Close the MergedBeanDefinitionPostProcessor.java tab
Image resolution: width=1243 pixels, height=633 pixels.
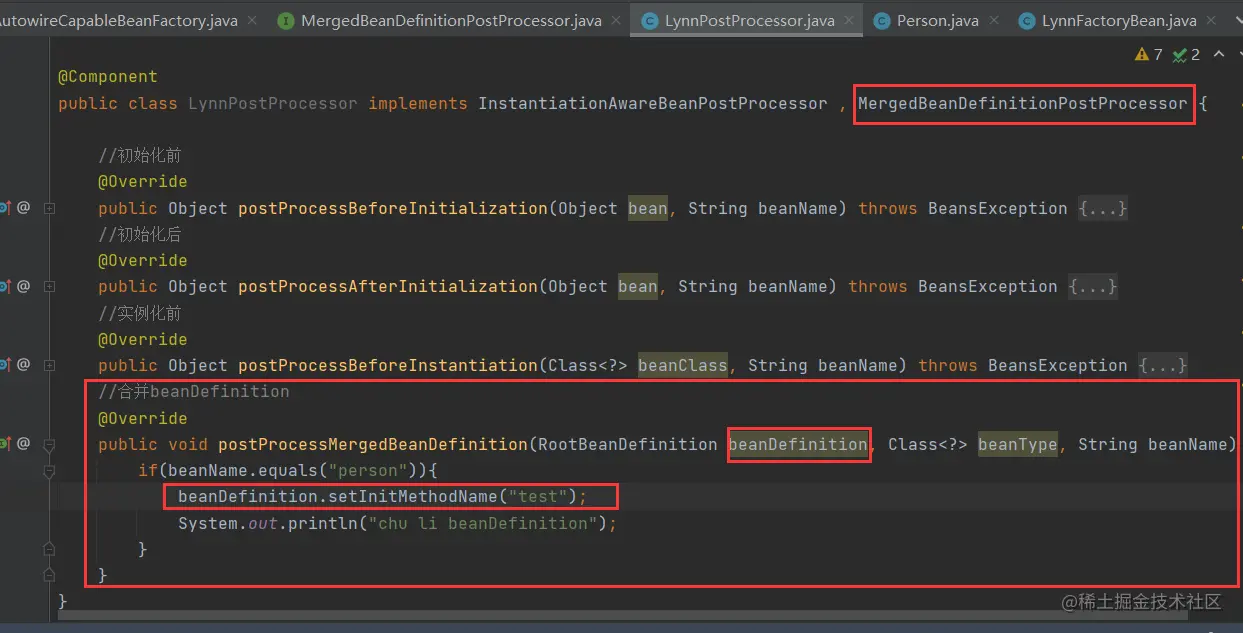coord(614,20)
